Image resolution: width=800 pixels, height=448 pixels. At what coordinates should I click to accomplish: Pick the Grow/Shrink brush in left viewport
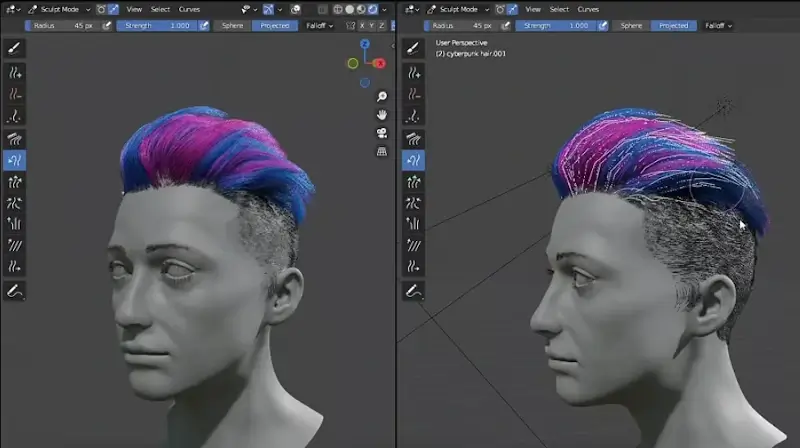(x=15, y=182)
